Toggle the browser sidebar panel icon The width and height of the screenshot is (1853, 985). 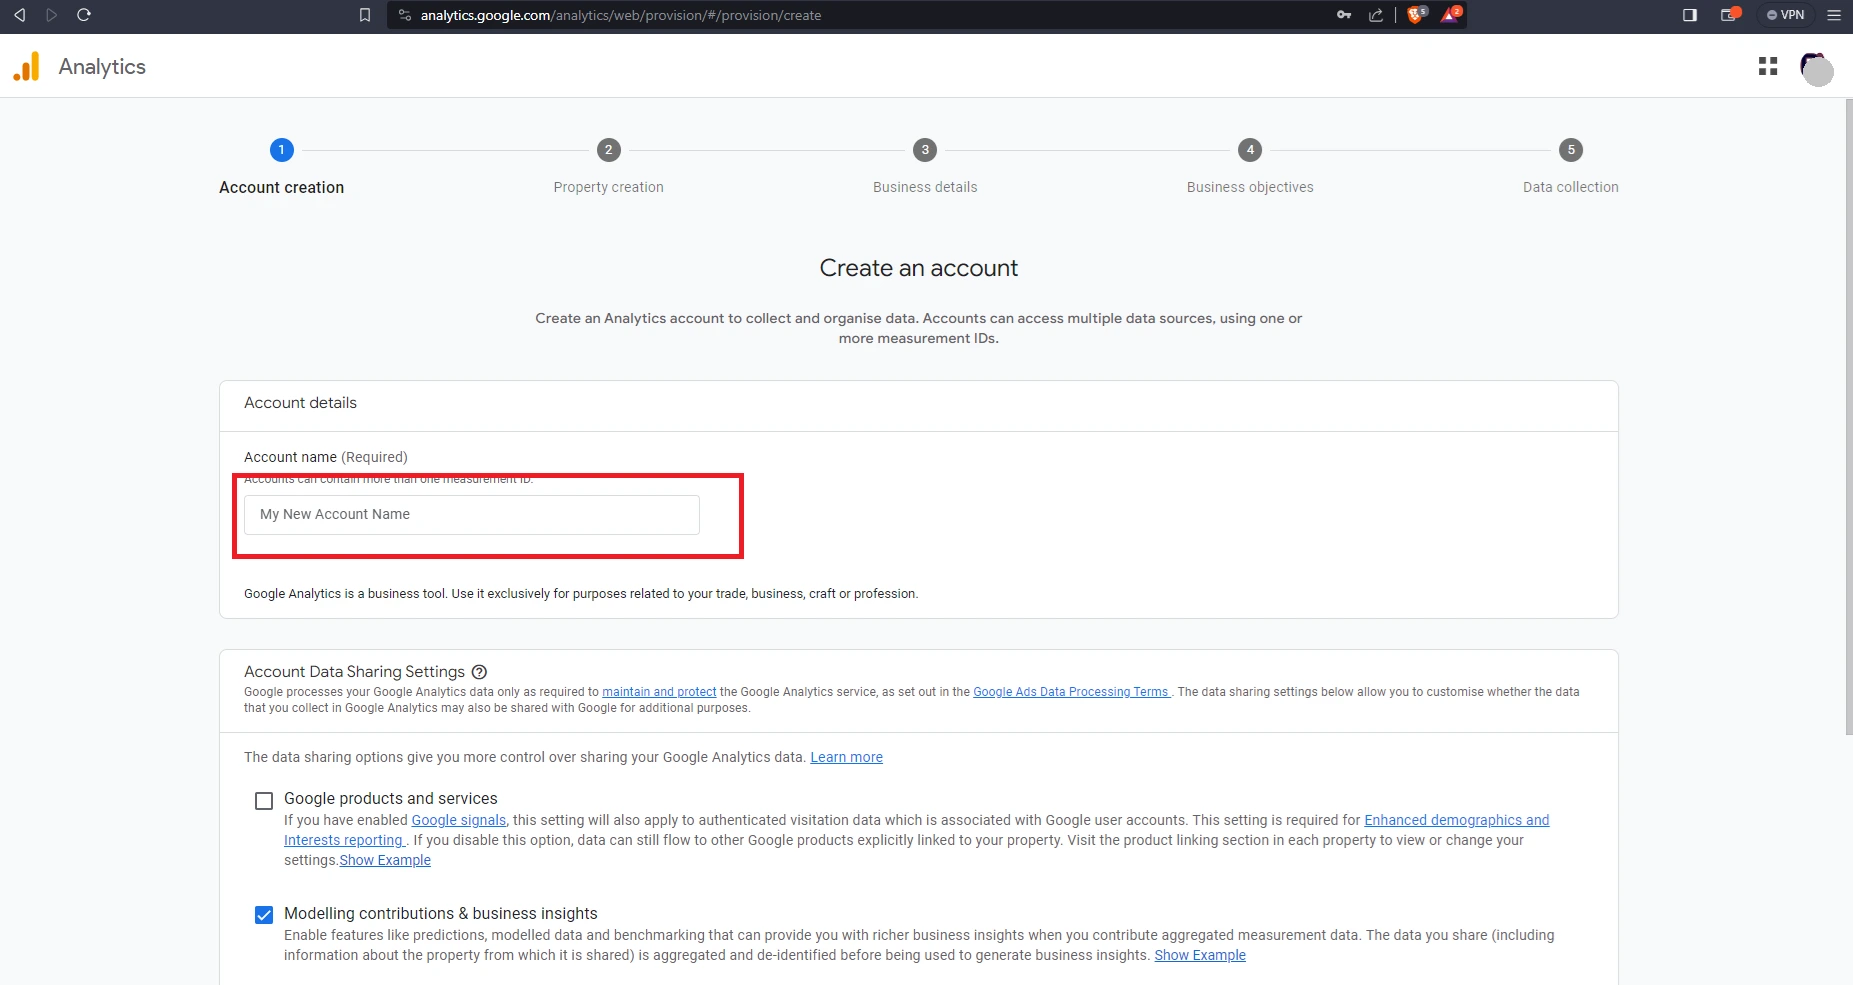(1689, 15)
